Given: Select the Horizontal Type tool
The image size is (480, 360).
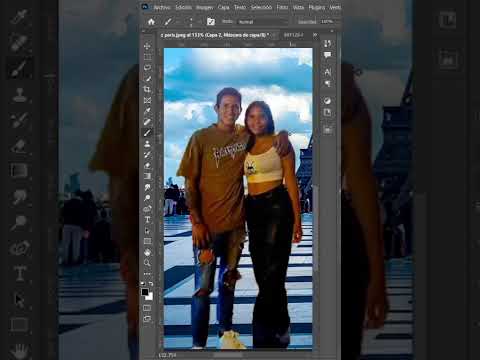Looking at the screenshot, I should (147, 219).
